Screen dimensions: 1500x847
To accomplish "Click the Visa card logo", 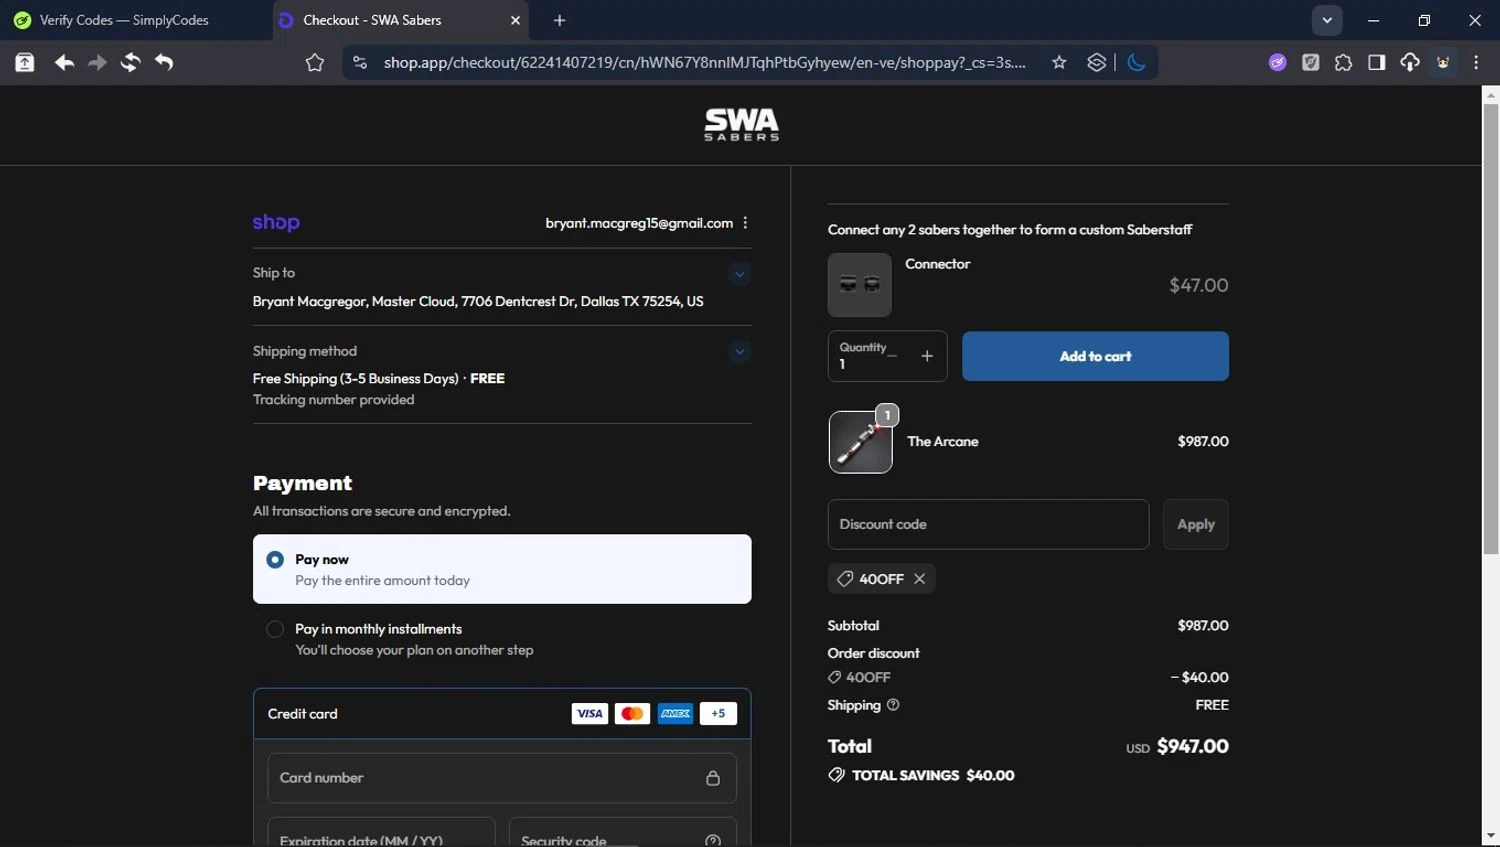I will click(590, 713).
